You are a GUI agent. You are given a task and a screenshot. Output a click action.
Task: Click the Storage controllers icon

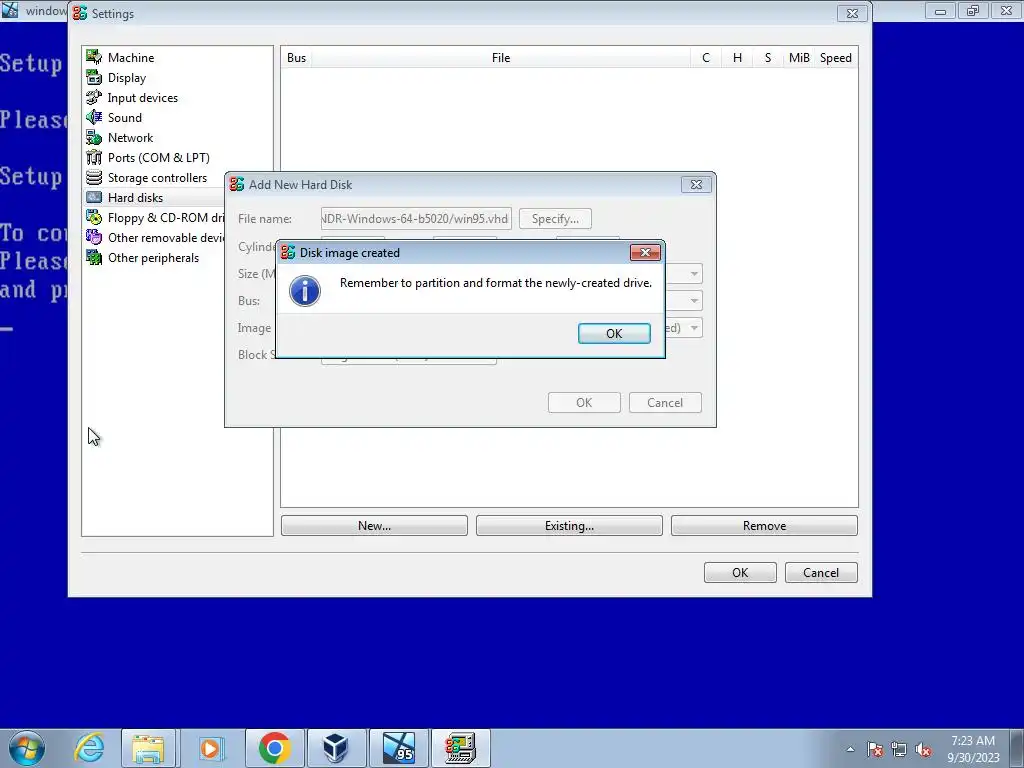(x=94, y=178)
